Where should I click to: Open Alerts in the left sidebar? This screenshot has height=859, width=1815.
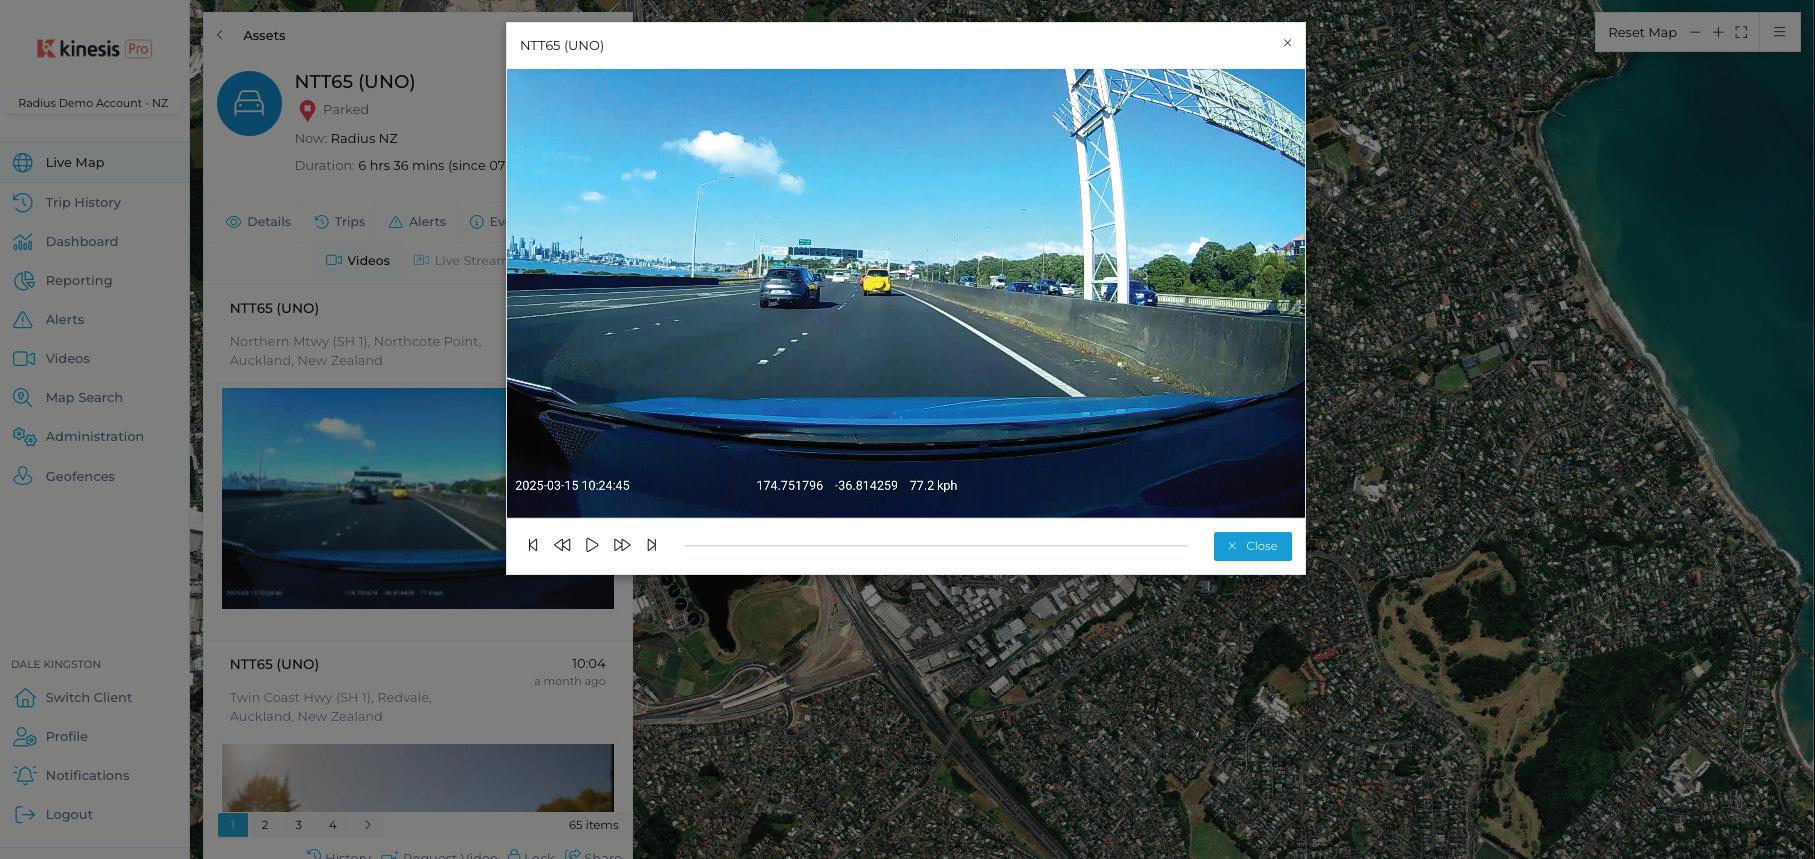[x=64, y=319]
